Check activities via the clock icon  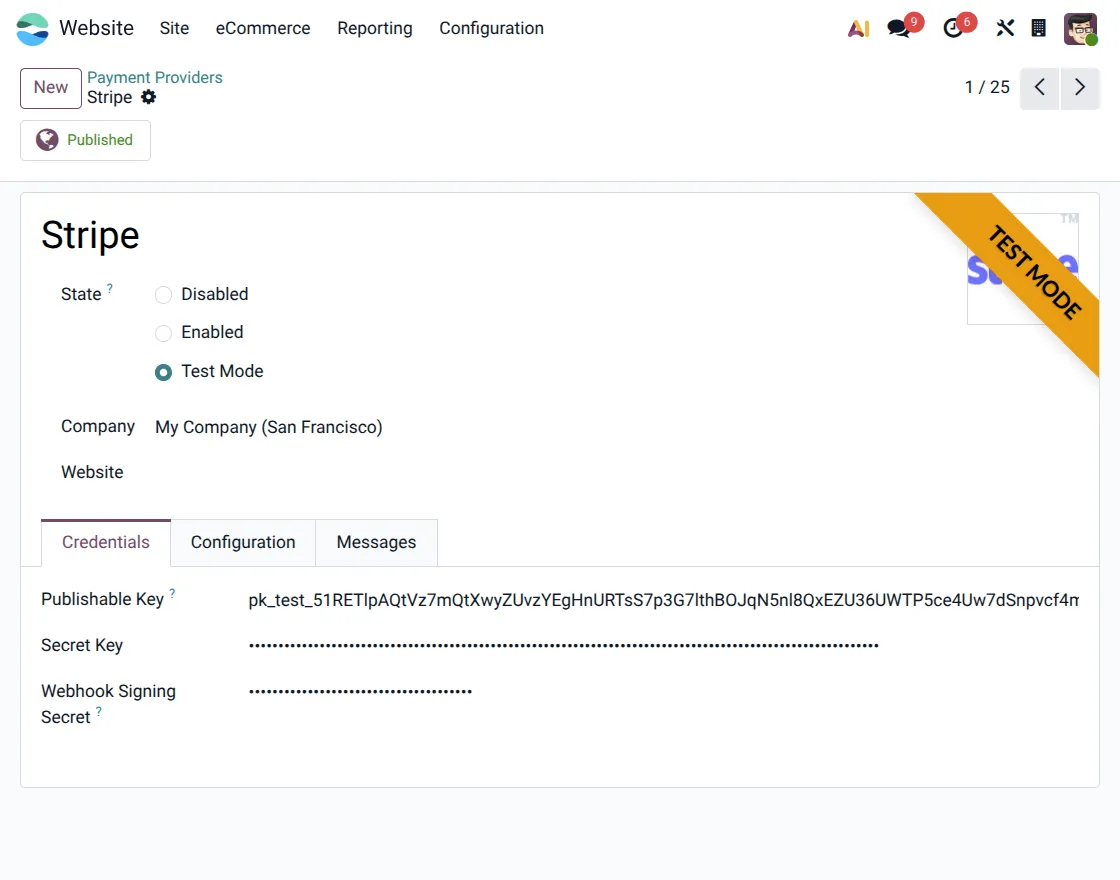click(x=953, y=27)
